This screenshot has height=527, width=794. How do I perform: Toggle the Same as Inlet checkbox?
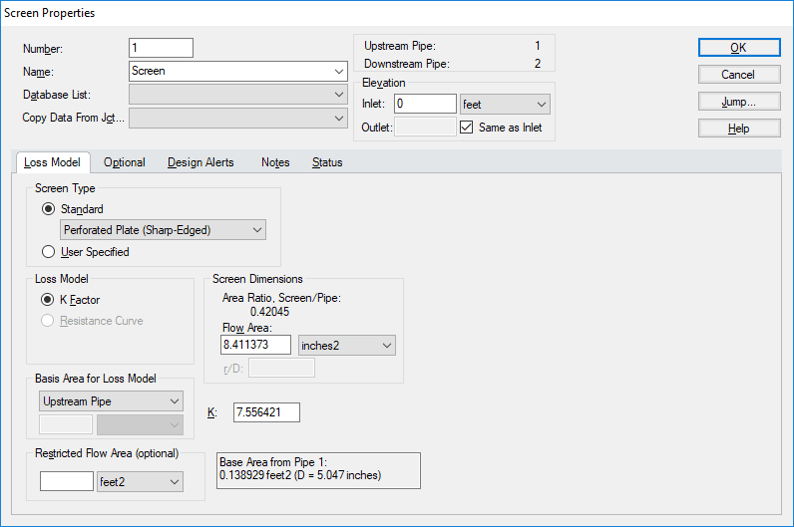[x=466, y=127]
